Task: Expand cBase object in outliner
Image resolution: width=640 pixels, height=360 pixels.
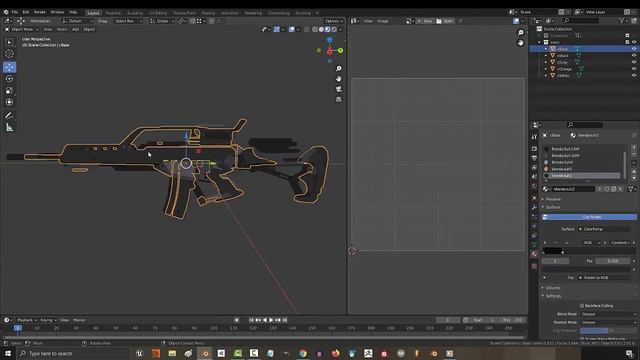Action: pos(546,49)
